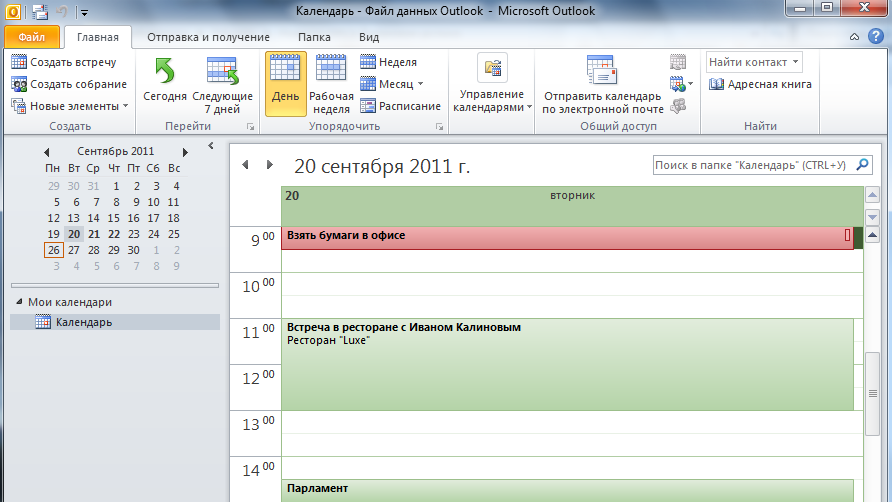Switch to Расписание view
This screenshot has height=502, width=892.
click(x=400, y=106)
